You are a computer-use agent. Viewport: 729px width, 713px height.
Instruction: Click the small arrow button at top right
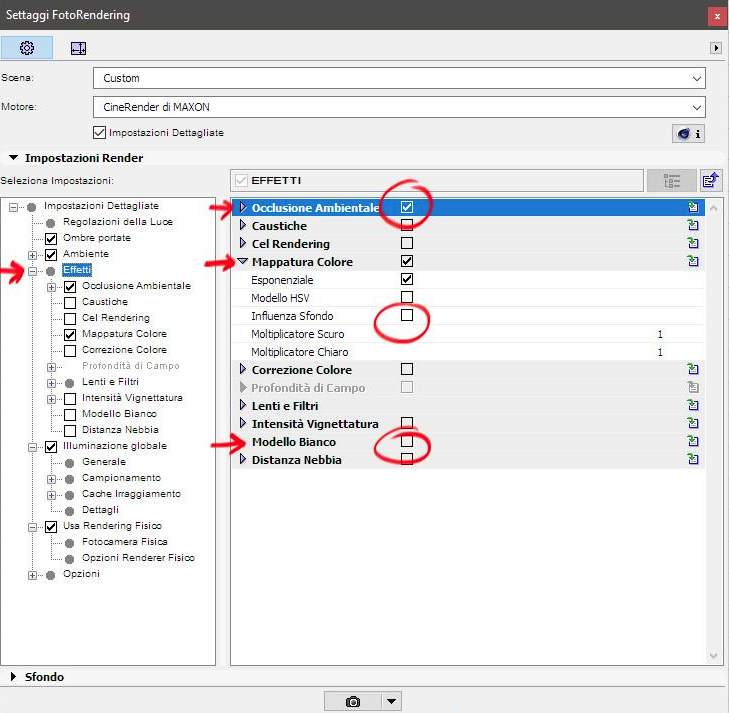[715, 48]
